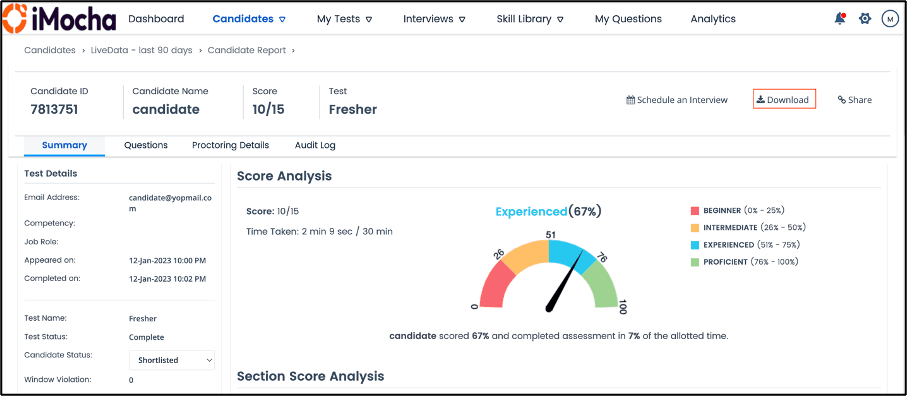
Task: Click the LiveData - last 90 days breadcrumb
Action: click(141, 50)
